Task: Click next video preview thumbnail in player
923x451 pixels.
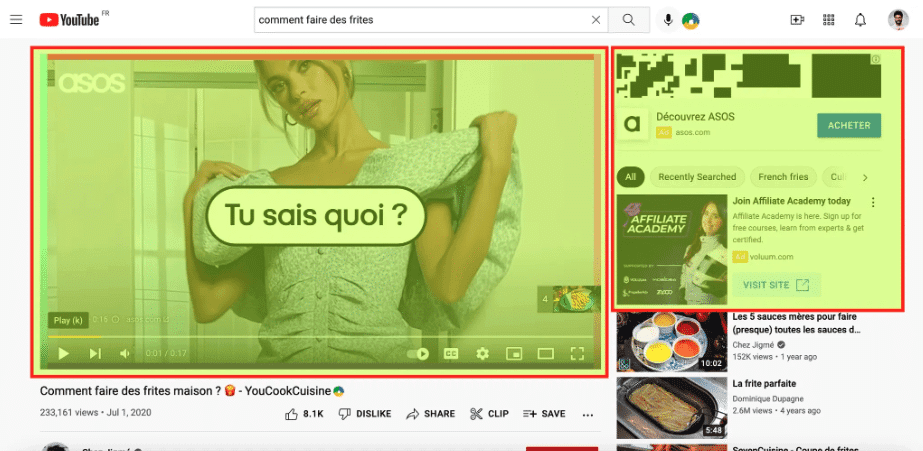Action: click(569, 299)
